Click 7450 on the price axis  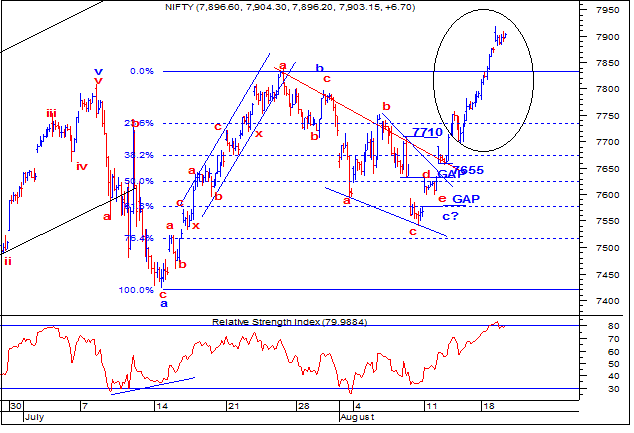tap(608, 275)
